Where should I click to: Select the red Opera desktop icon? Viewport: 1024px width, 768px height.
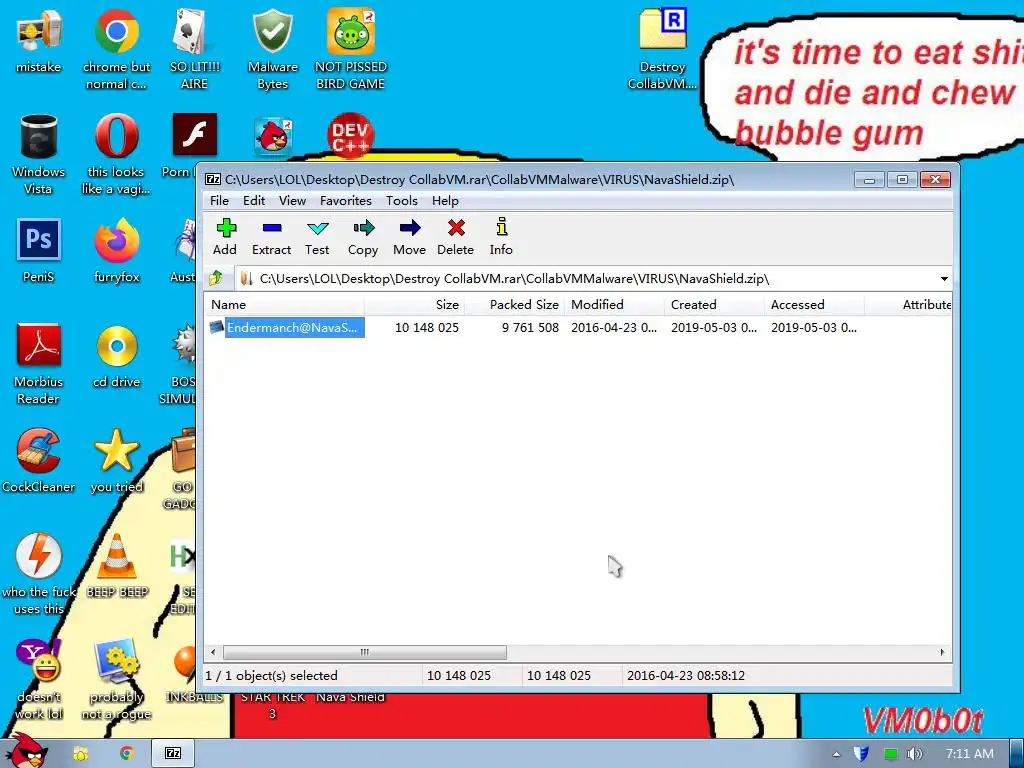point(116,154)
